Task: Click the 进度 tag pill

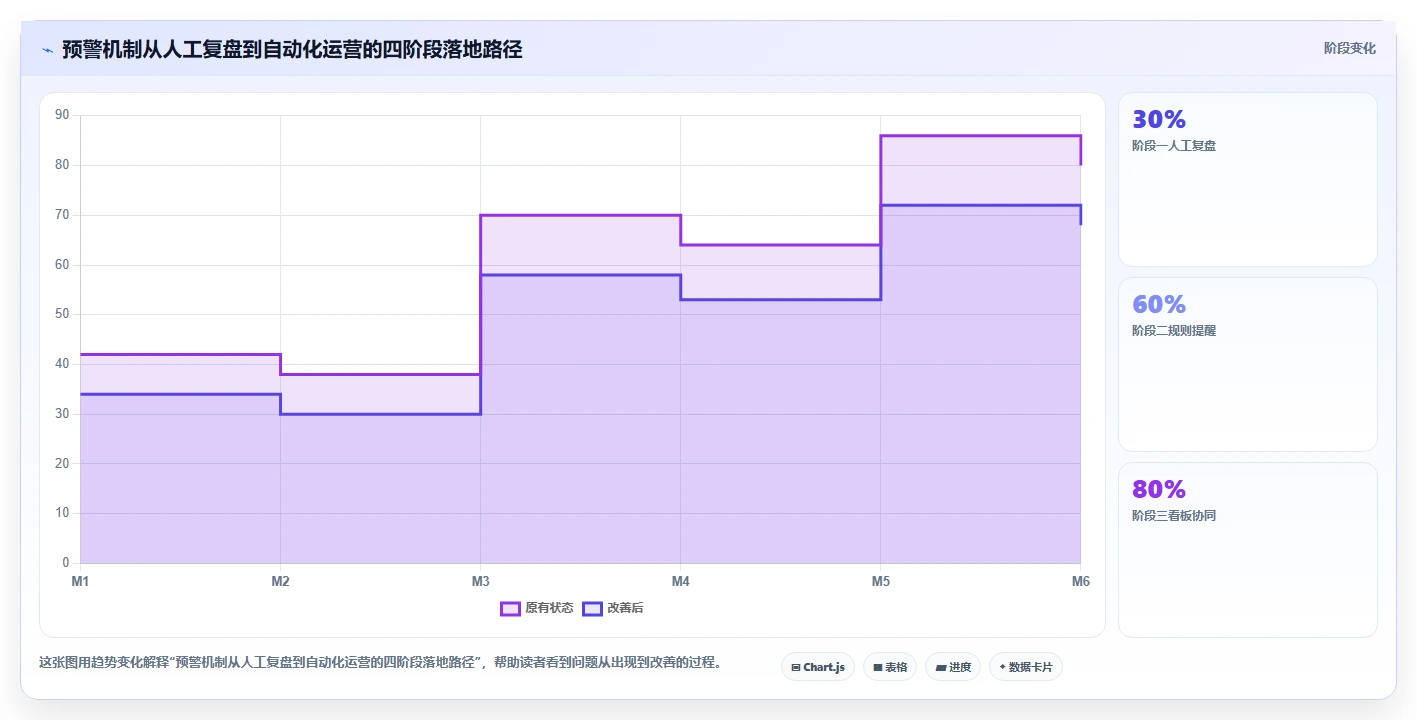Action: [x=953, y=667]
